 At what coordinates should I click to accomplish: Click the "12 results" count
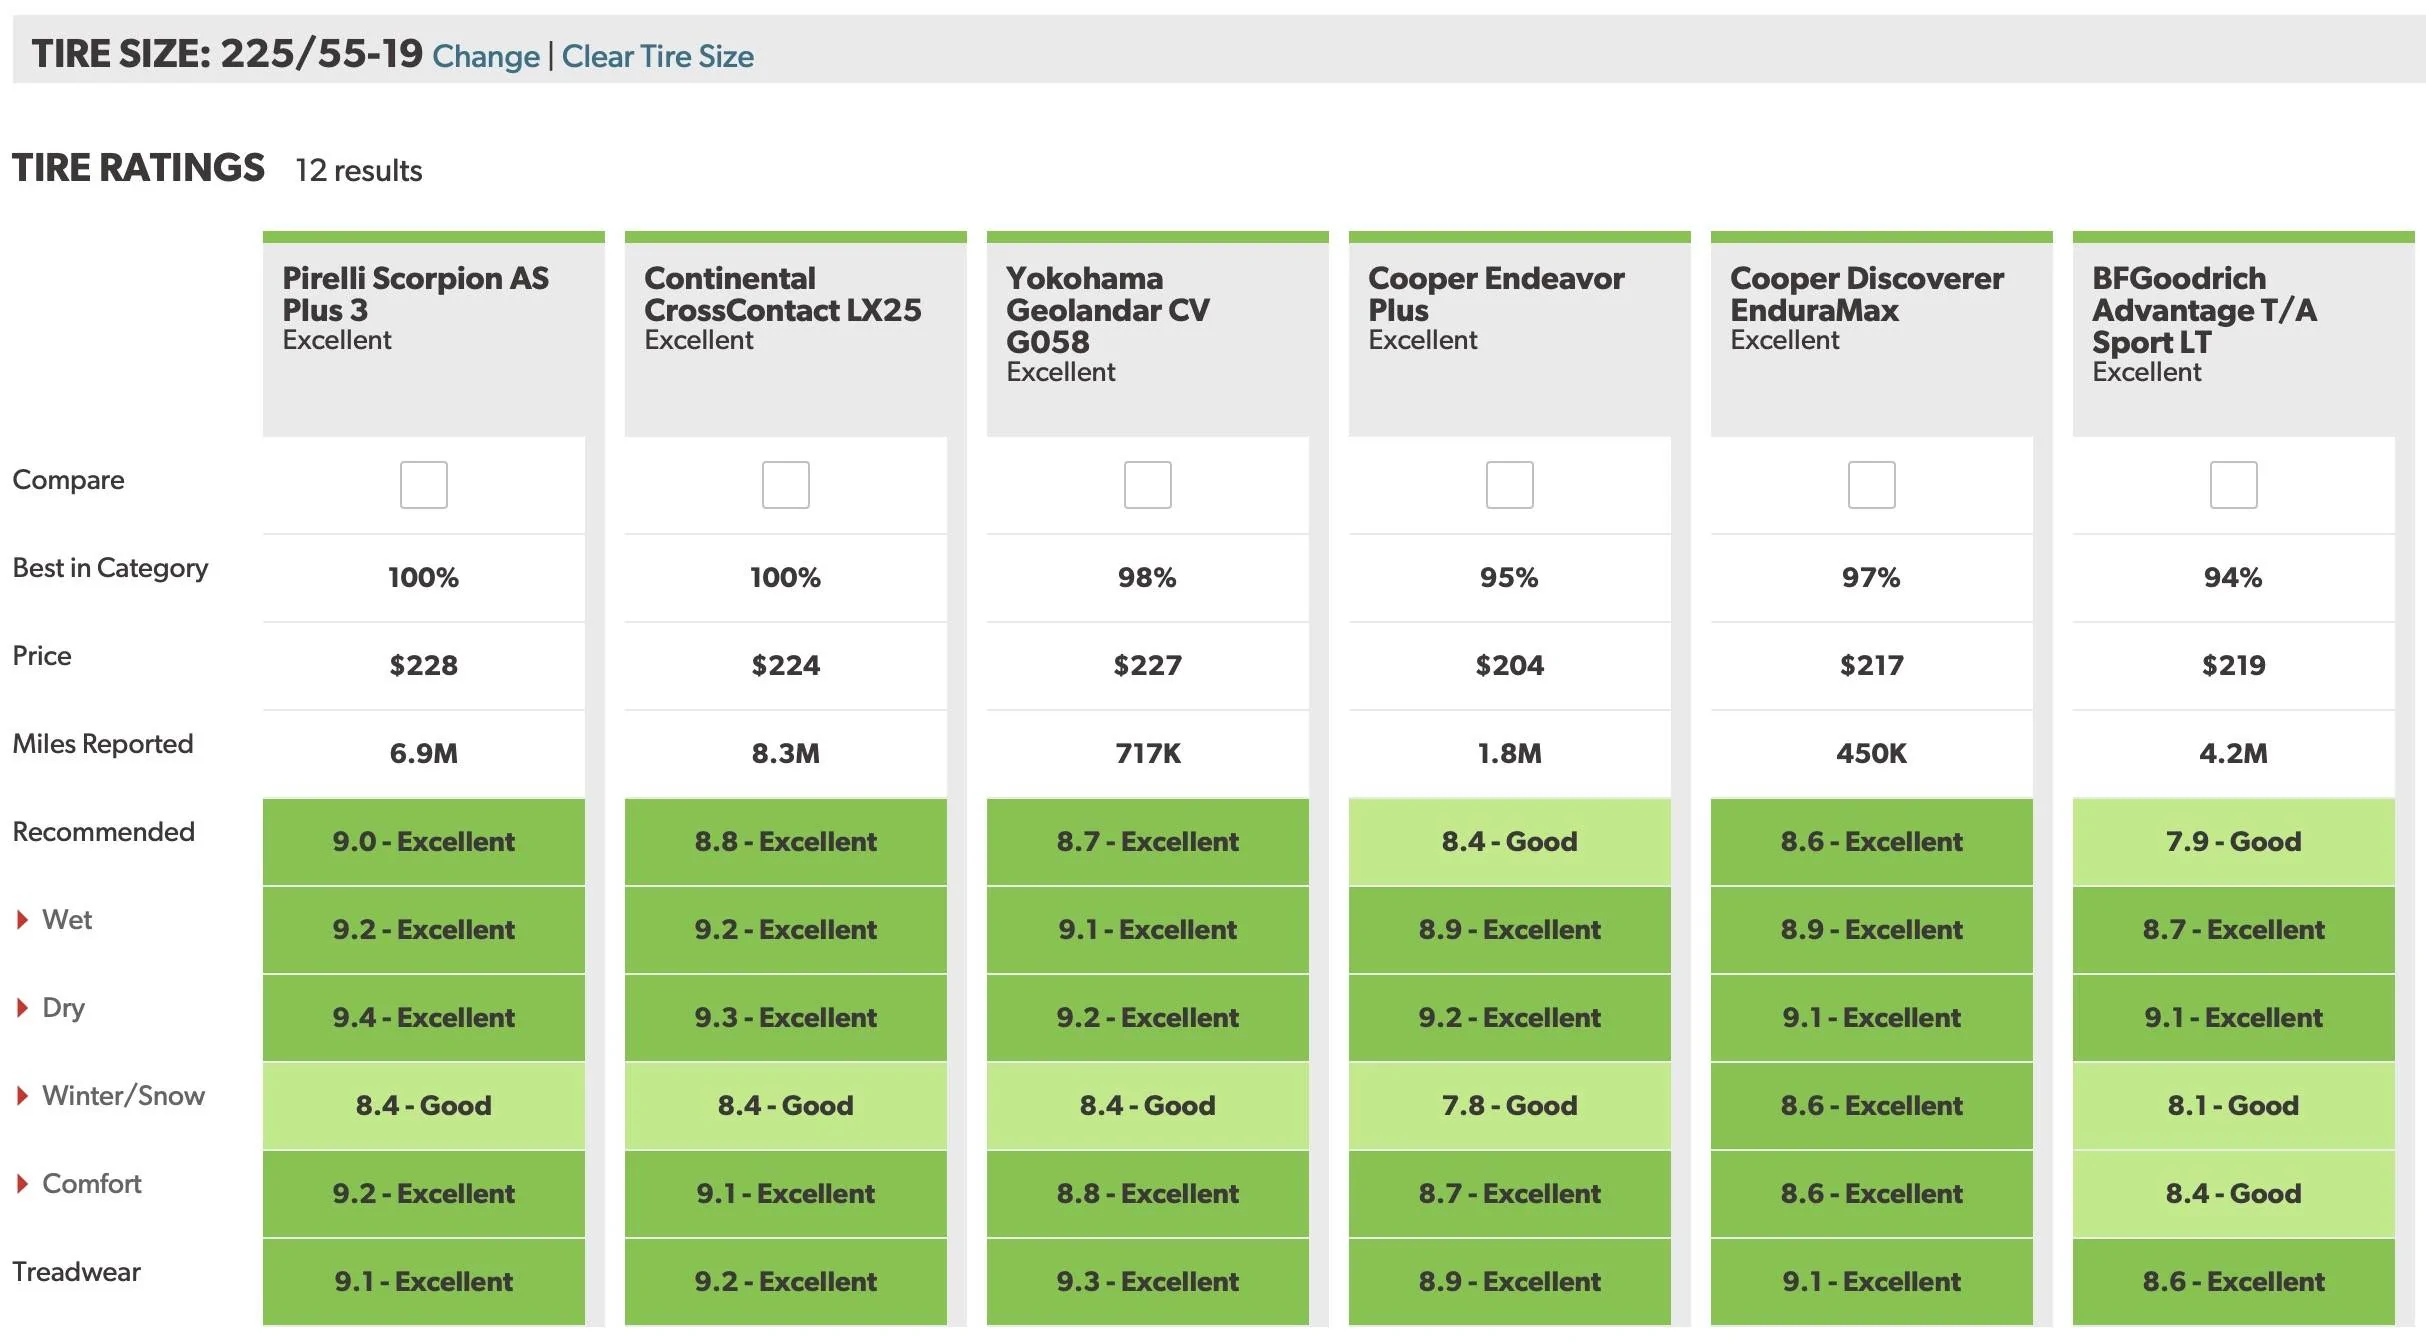(359, 171)
